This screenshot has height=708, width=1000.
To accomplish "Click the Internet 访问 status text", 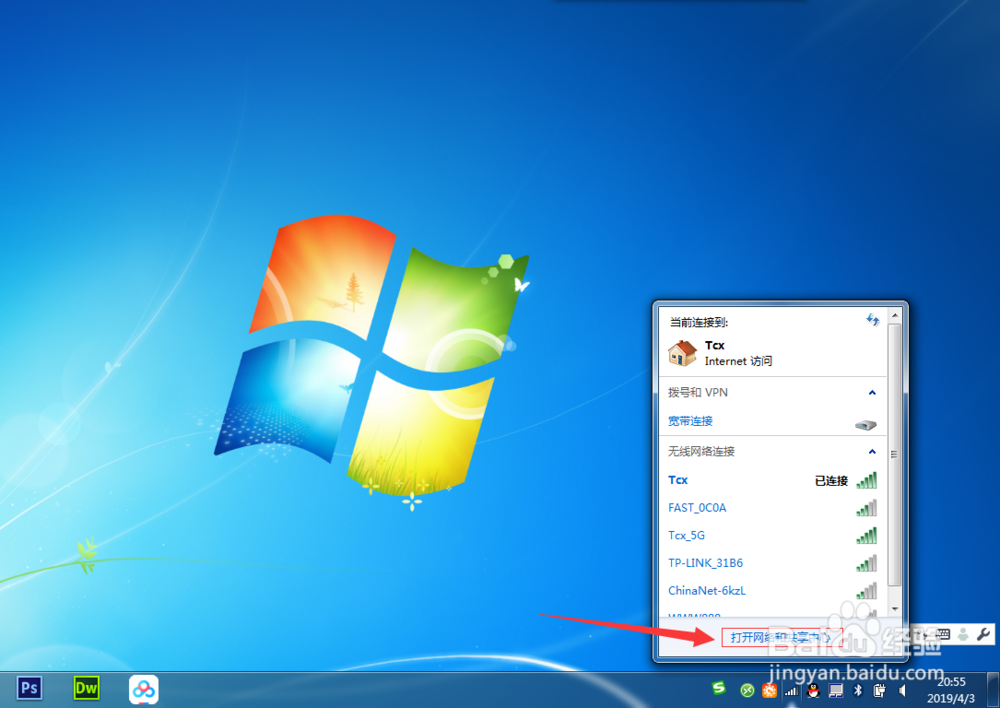I will click(x=738, y=361).
